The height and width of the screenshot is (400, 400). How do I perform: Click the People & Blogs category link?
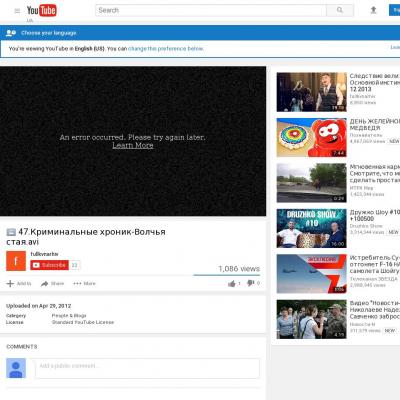coord(69,315)
